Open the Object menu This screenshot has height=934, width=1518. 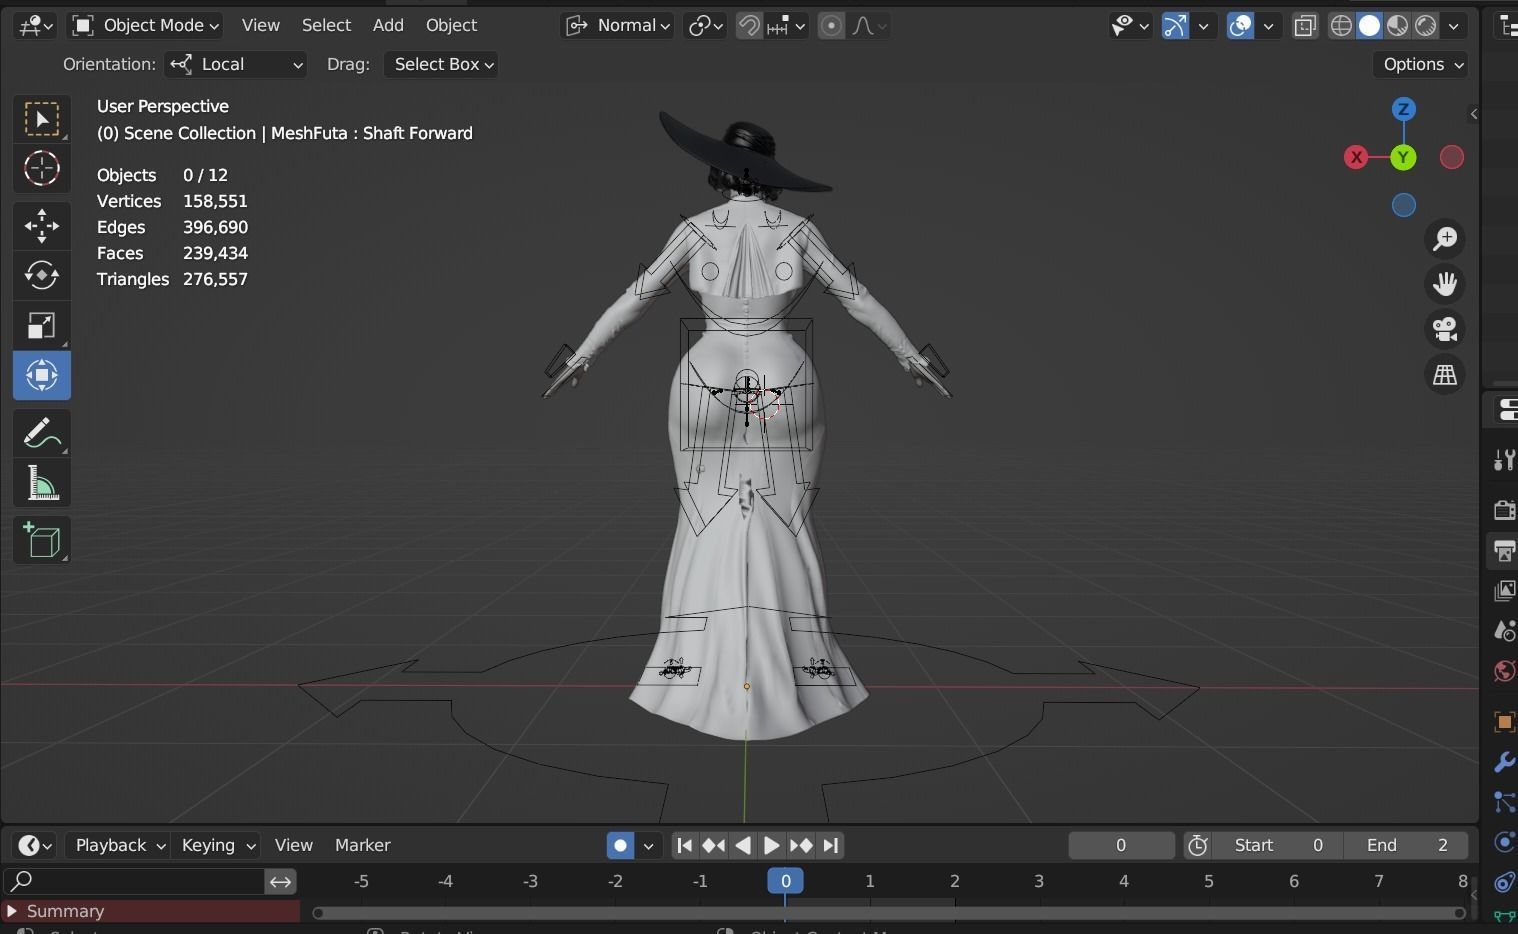[x=451, y=25]
